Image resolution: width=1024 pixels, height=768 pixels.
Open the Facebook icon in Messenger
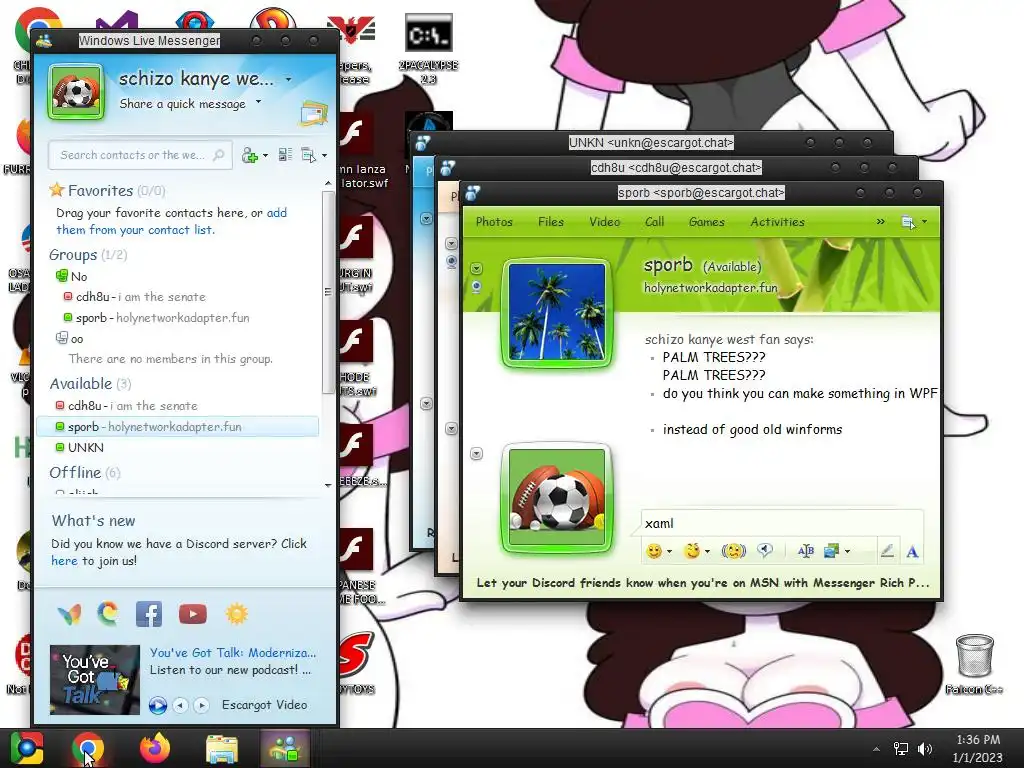[x=149, y=614]
